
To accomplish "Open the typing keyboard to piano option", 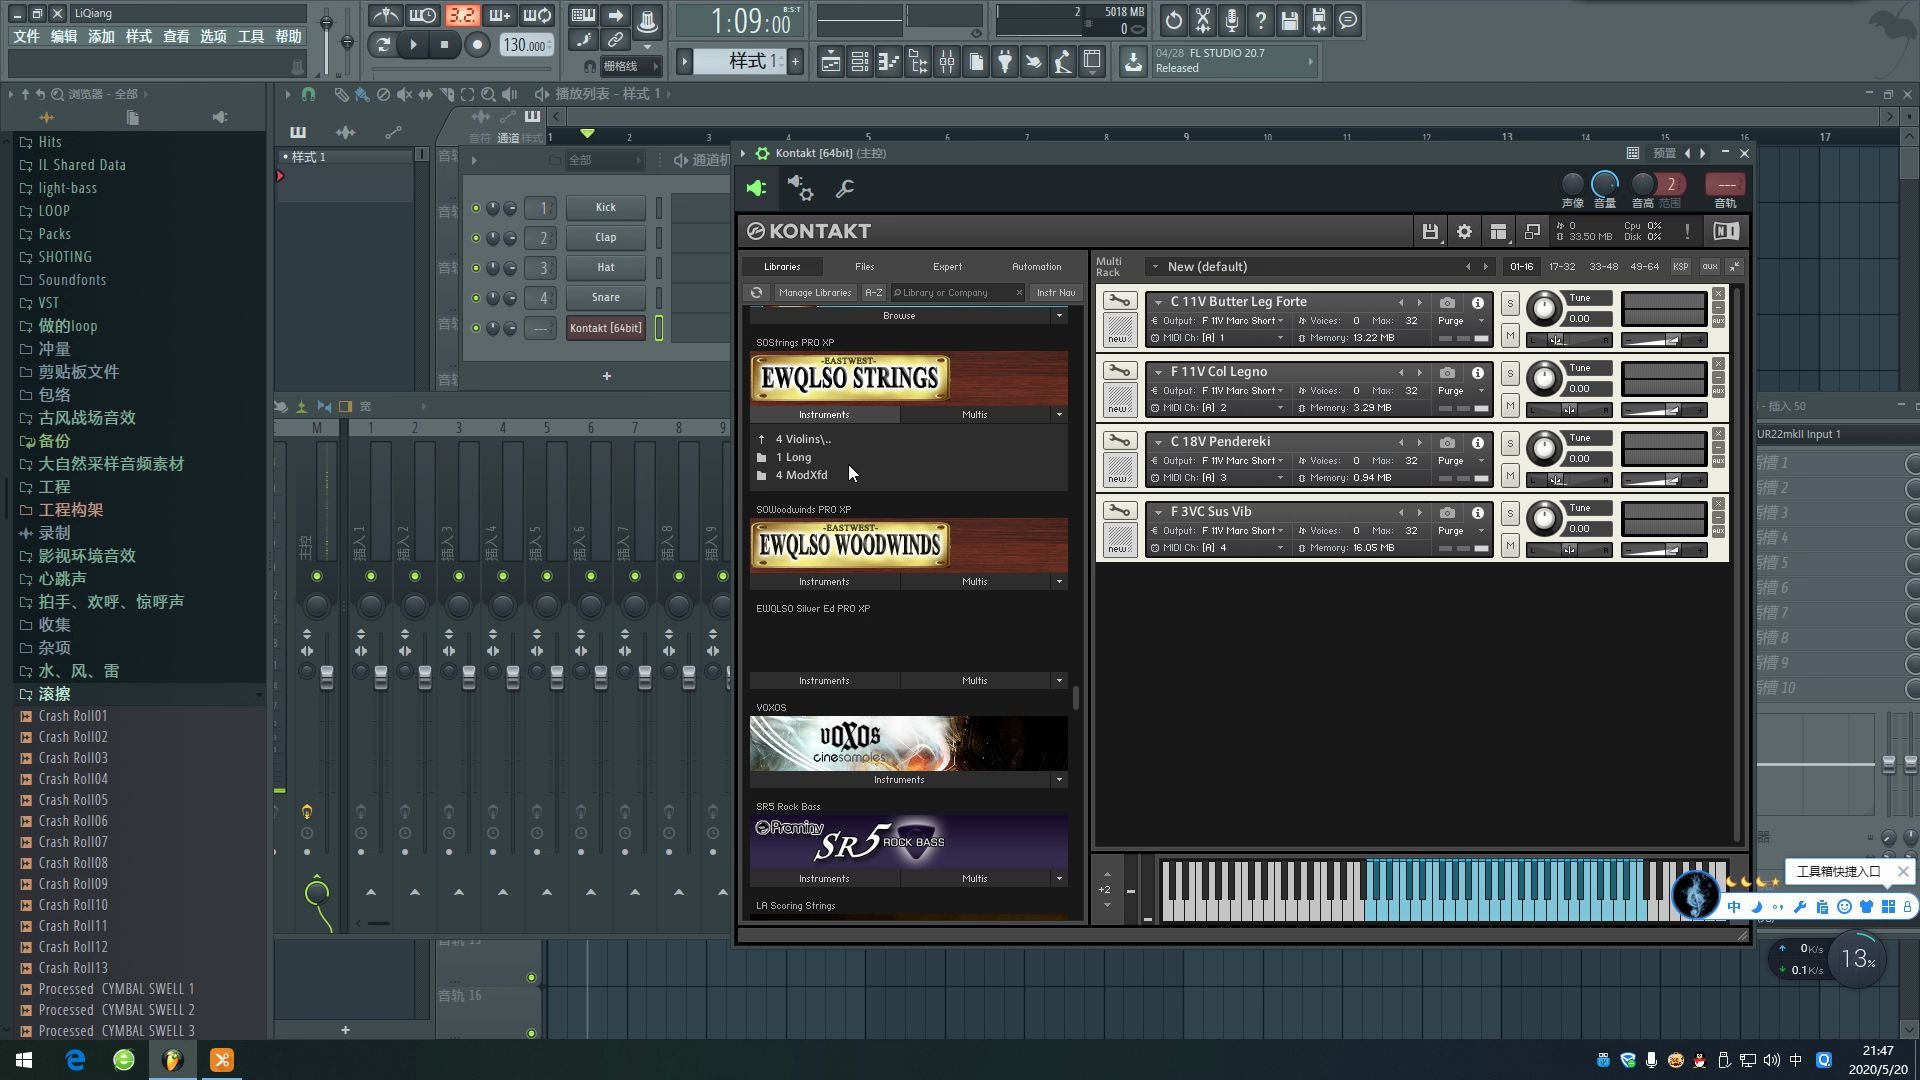I will tap(583, 16).
